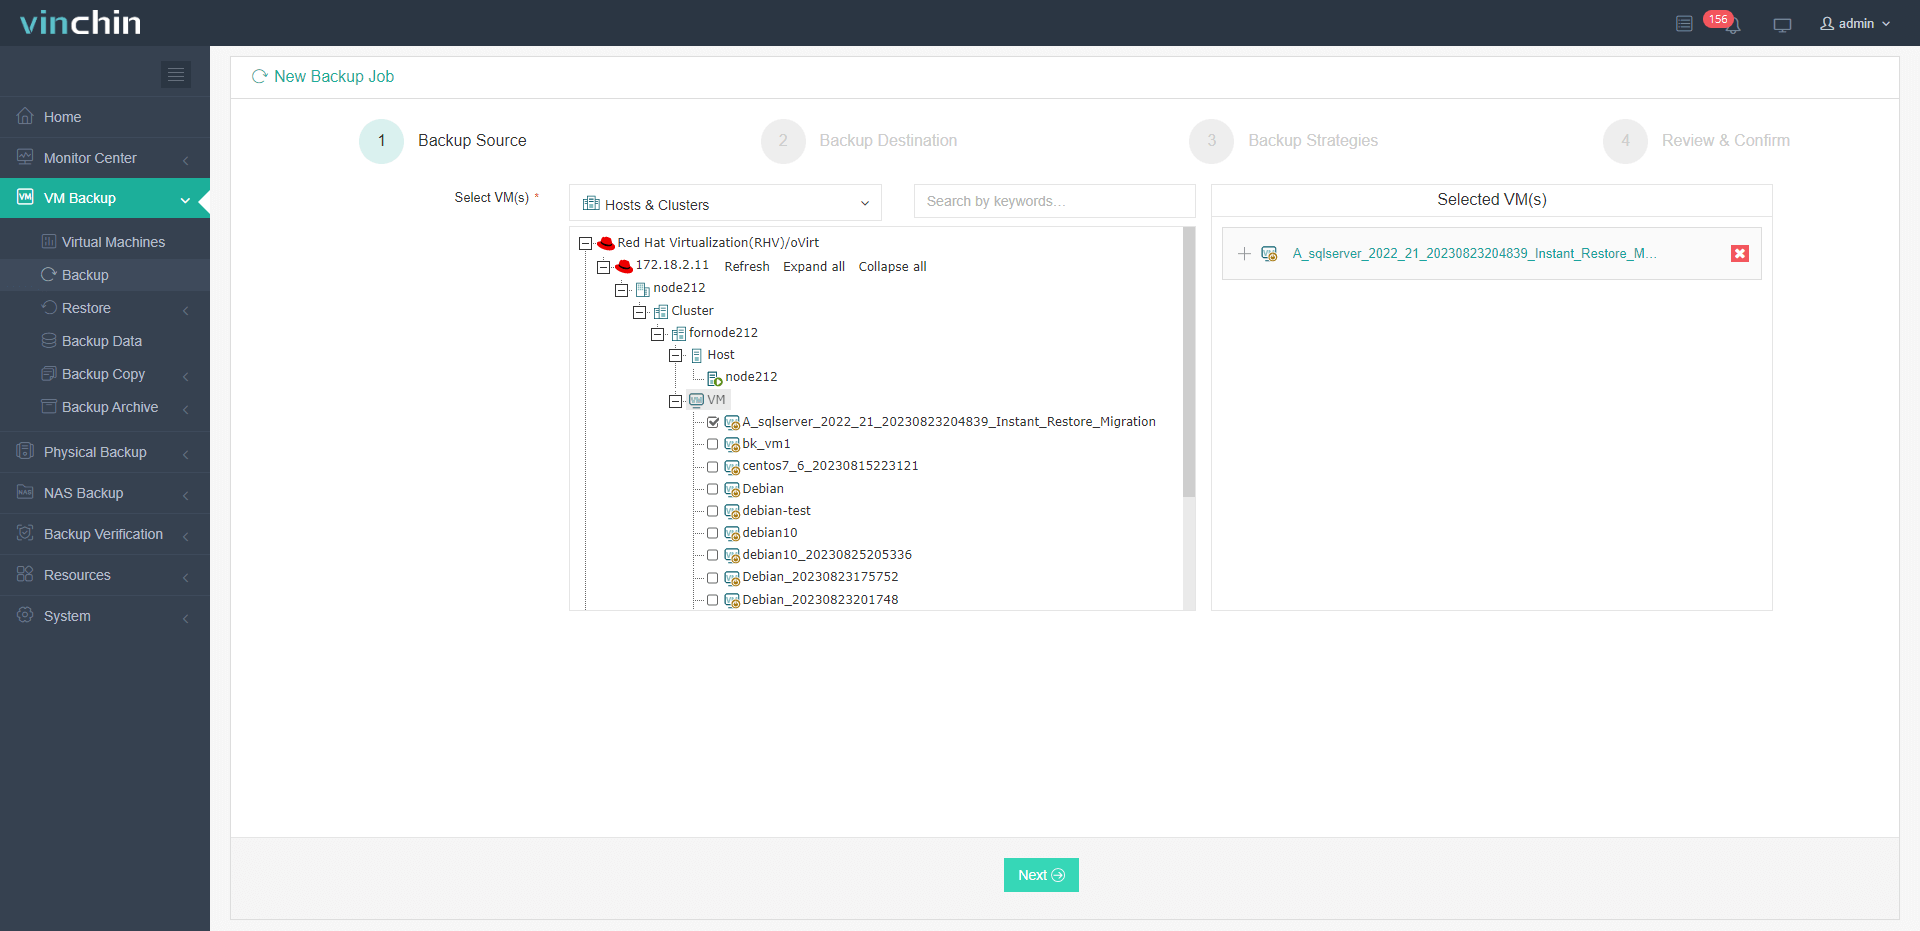Expand the Monitor Center menu
This screenshot has height=931, width=1920.
coord(105,158)
